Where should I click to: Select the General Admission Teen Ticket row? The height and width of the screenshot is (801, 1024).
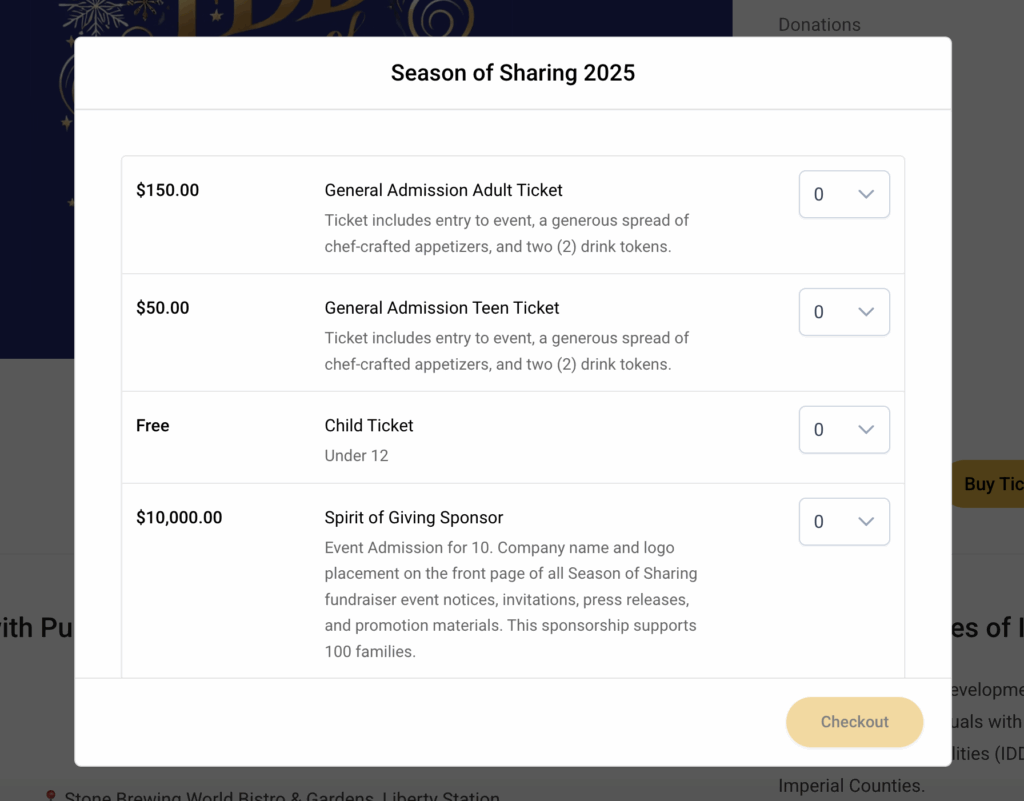(441, 307)
